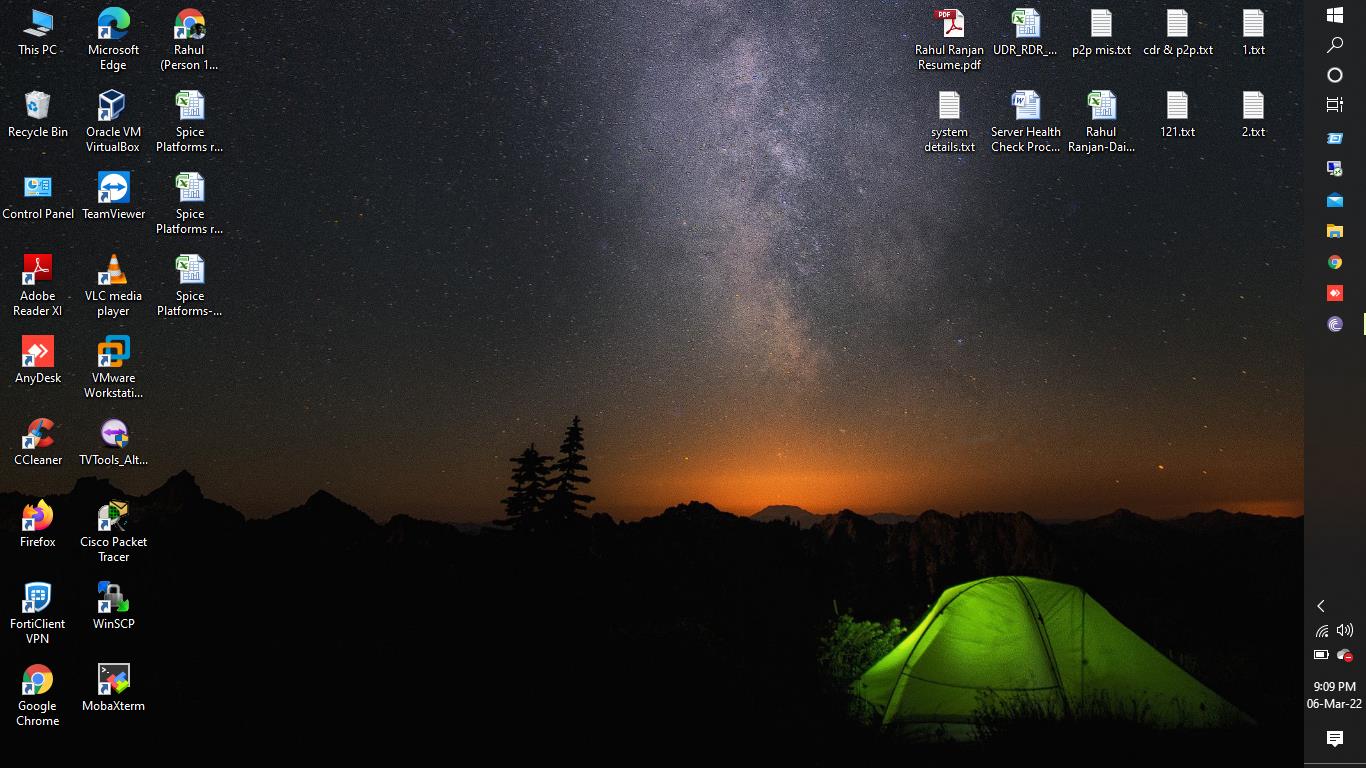Open the Task View button
The image size is (1366, 768).
1334,105
